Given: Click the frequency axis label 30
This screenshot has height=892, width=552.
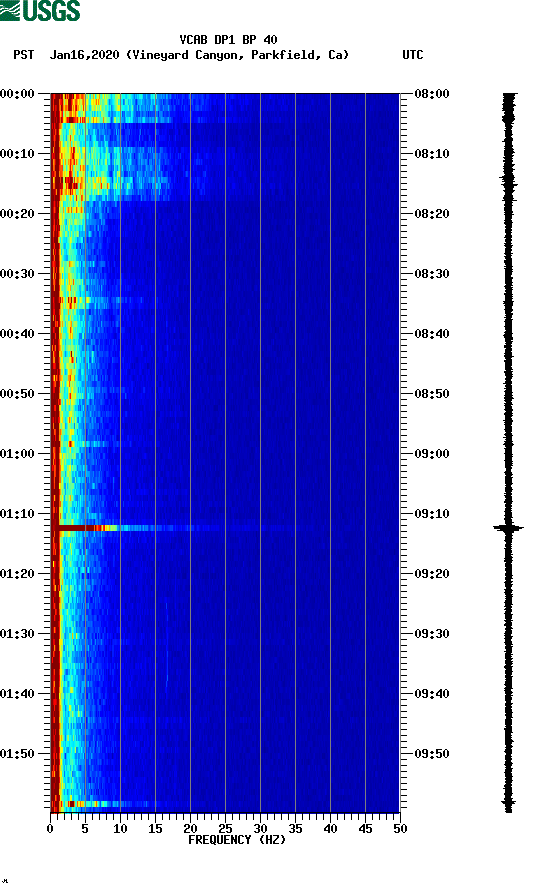Looking at the screenshot, I should [x=261, y=829].
